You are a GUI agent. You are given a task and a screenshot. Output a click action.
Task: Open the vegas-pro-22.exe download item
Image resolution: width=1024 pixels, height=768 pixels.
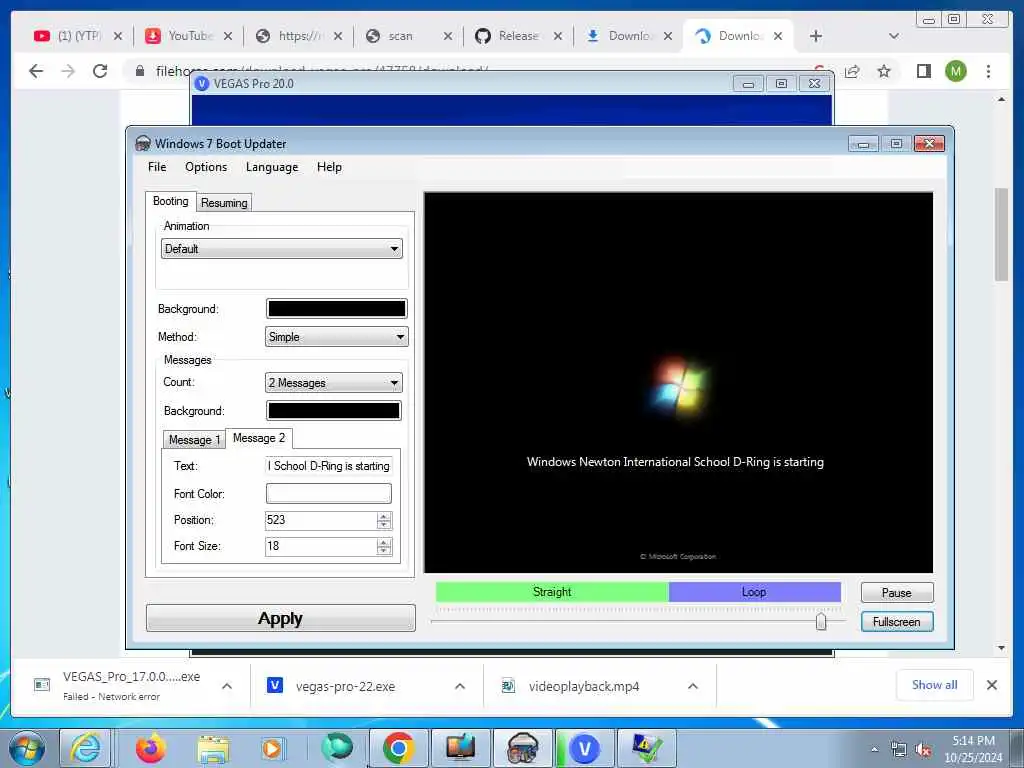[x=346, y=686]
